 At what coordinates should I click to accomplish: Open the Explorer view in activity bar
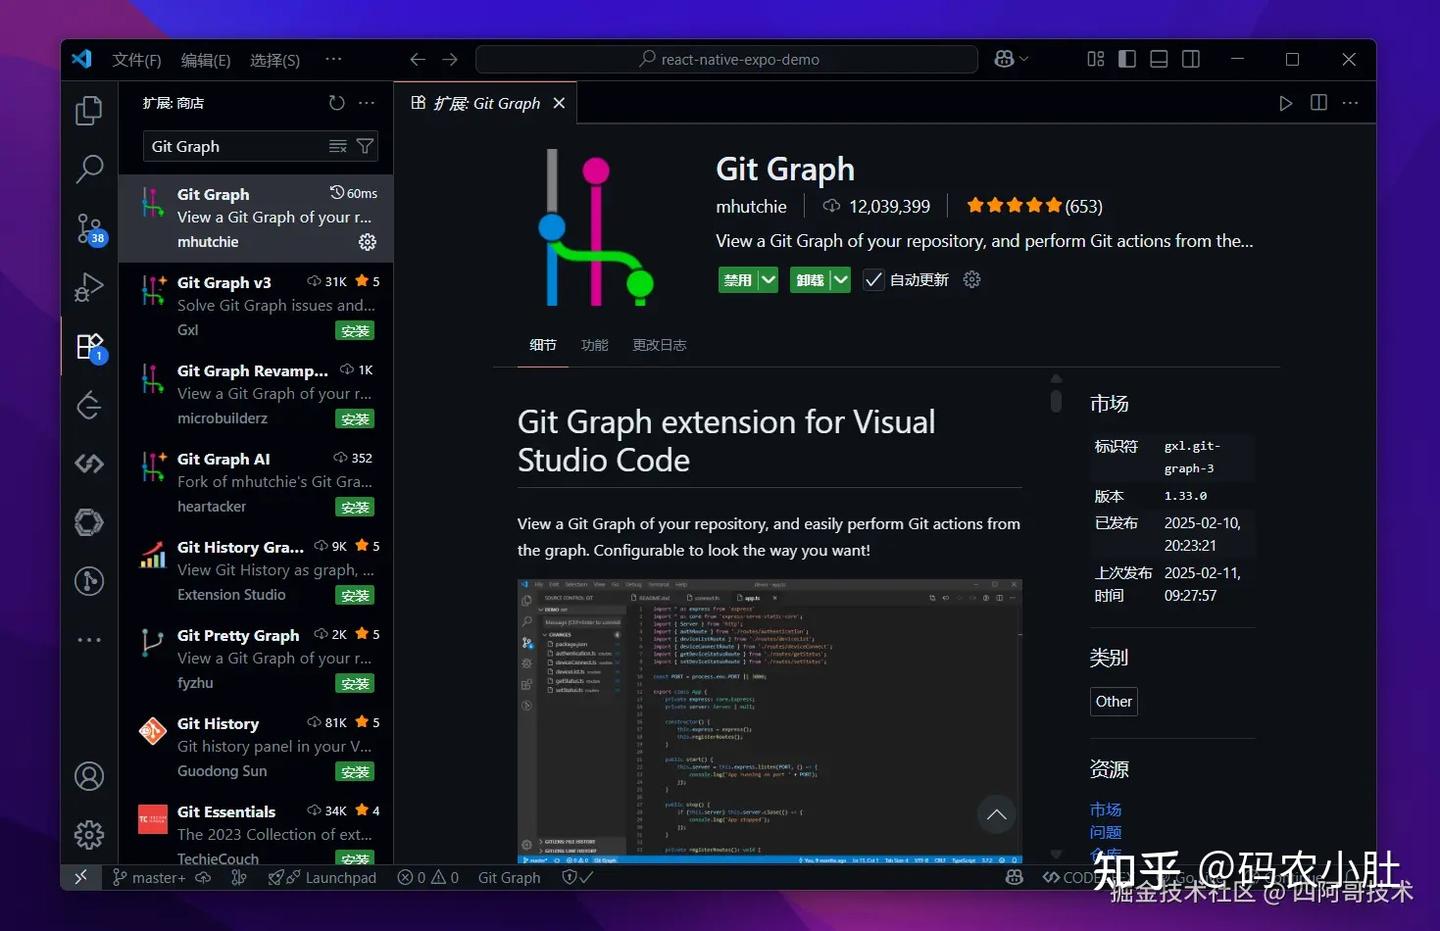[89, 110]
